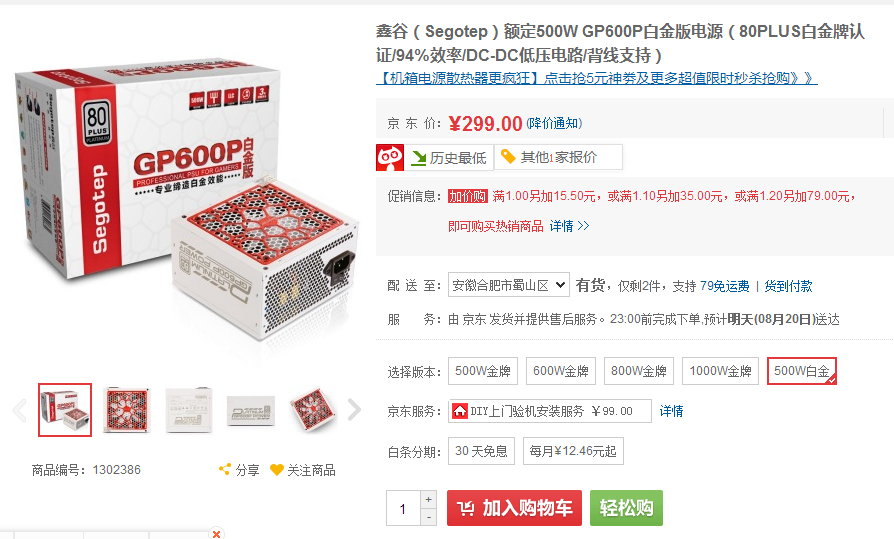Image resolution: width=894 pixels, height=539 pixels.
Task: Click the owl price-comparison icon
Action: [x=390, y=157]
